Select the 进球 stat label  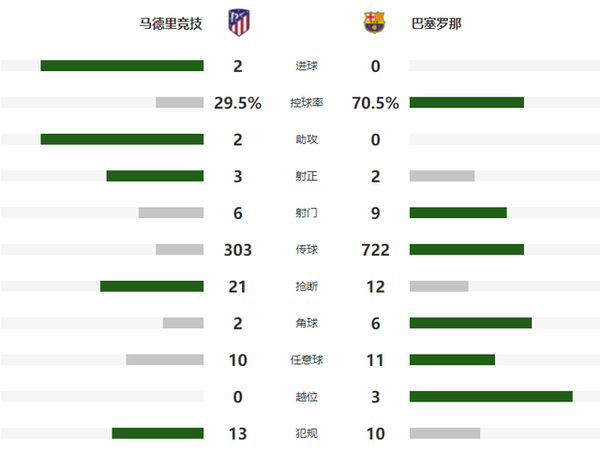pos(307,66)
